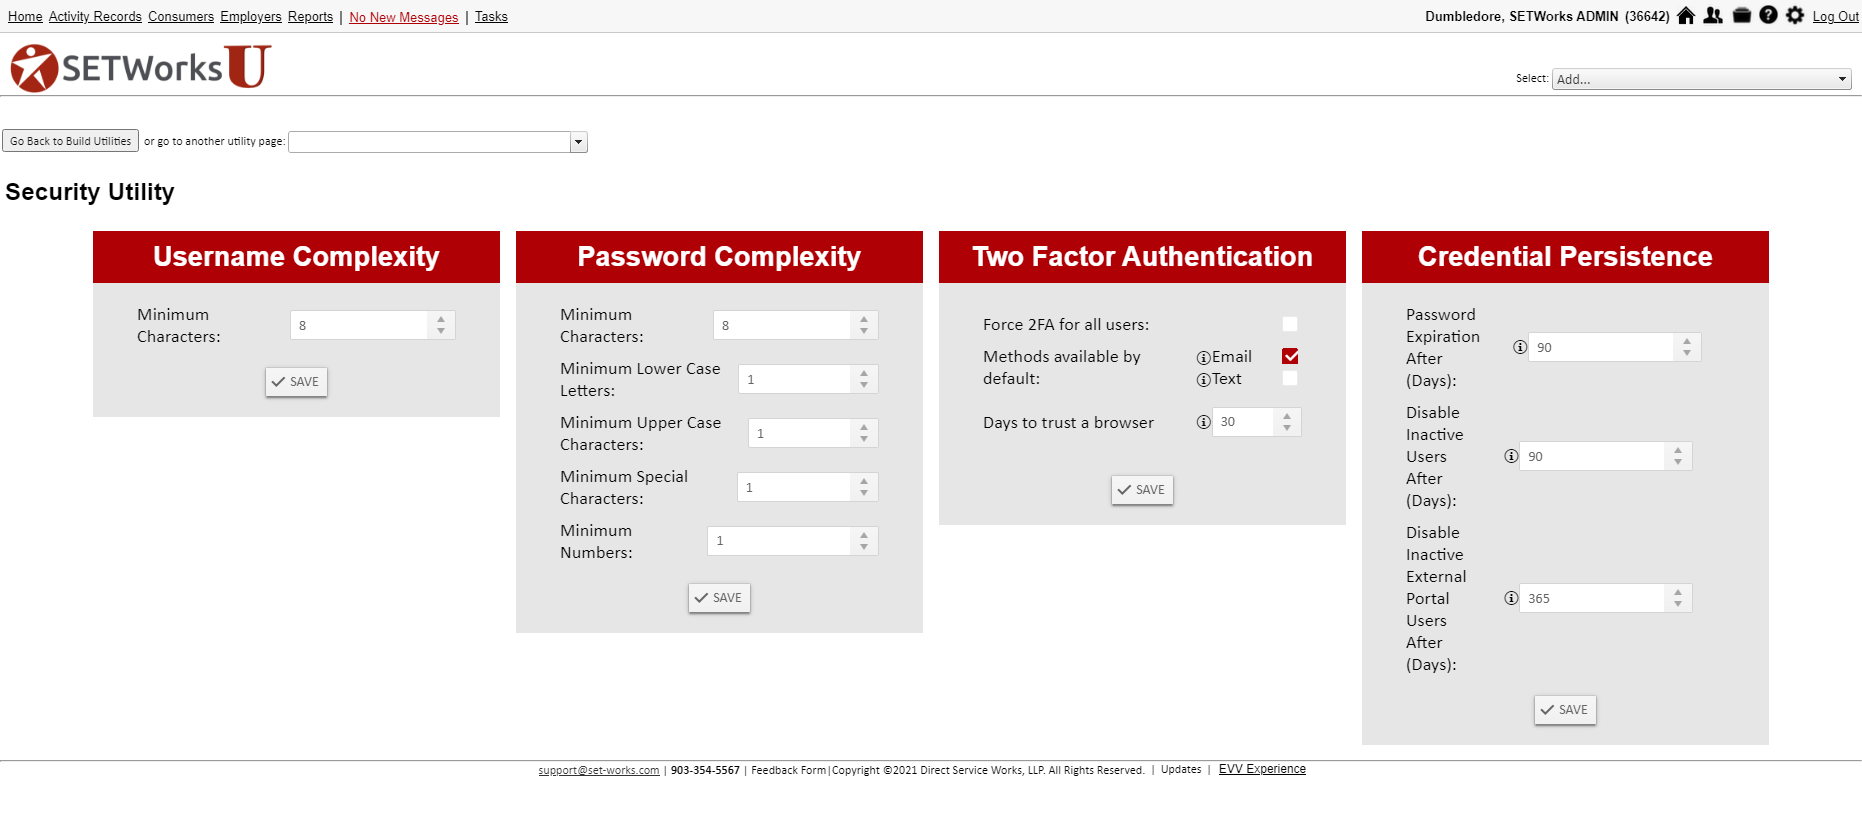Click info icon for Disable Inactive Users
This screenshot has height=819, width=1862.
click(x=1511, y=456)
